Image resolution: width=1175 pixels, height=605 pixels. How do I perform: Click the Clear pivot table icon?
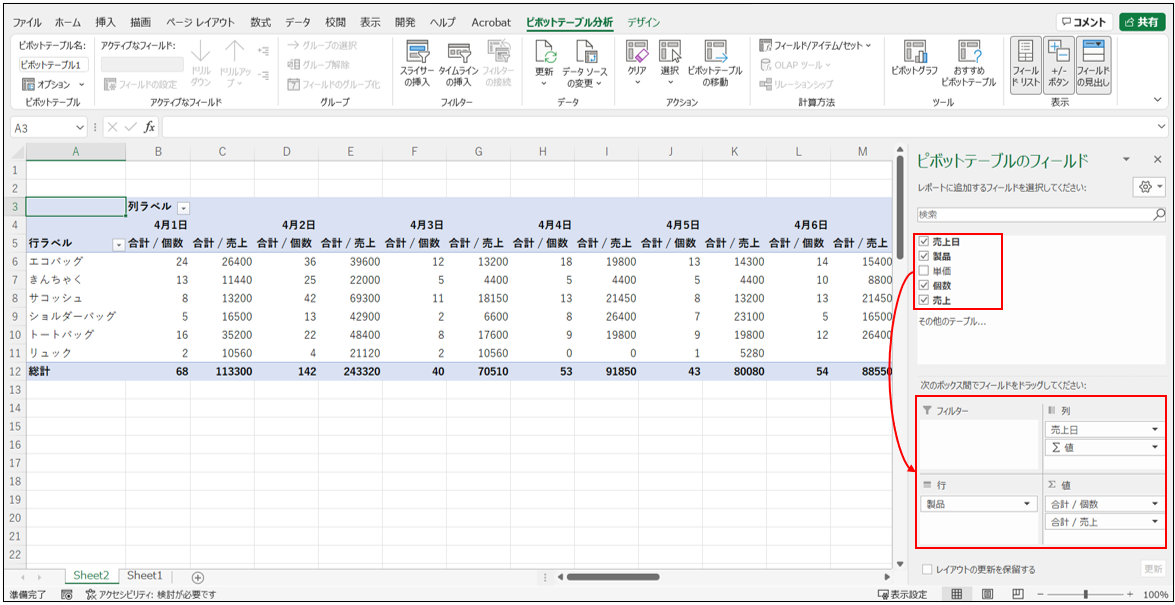(x=636, y=51)
